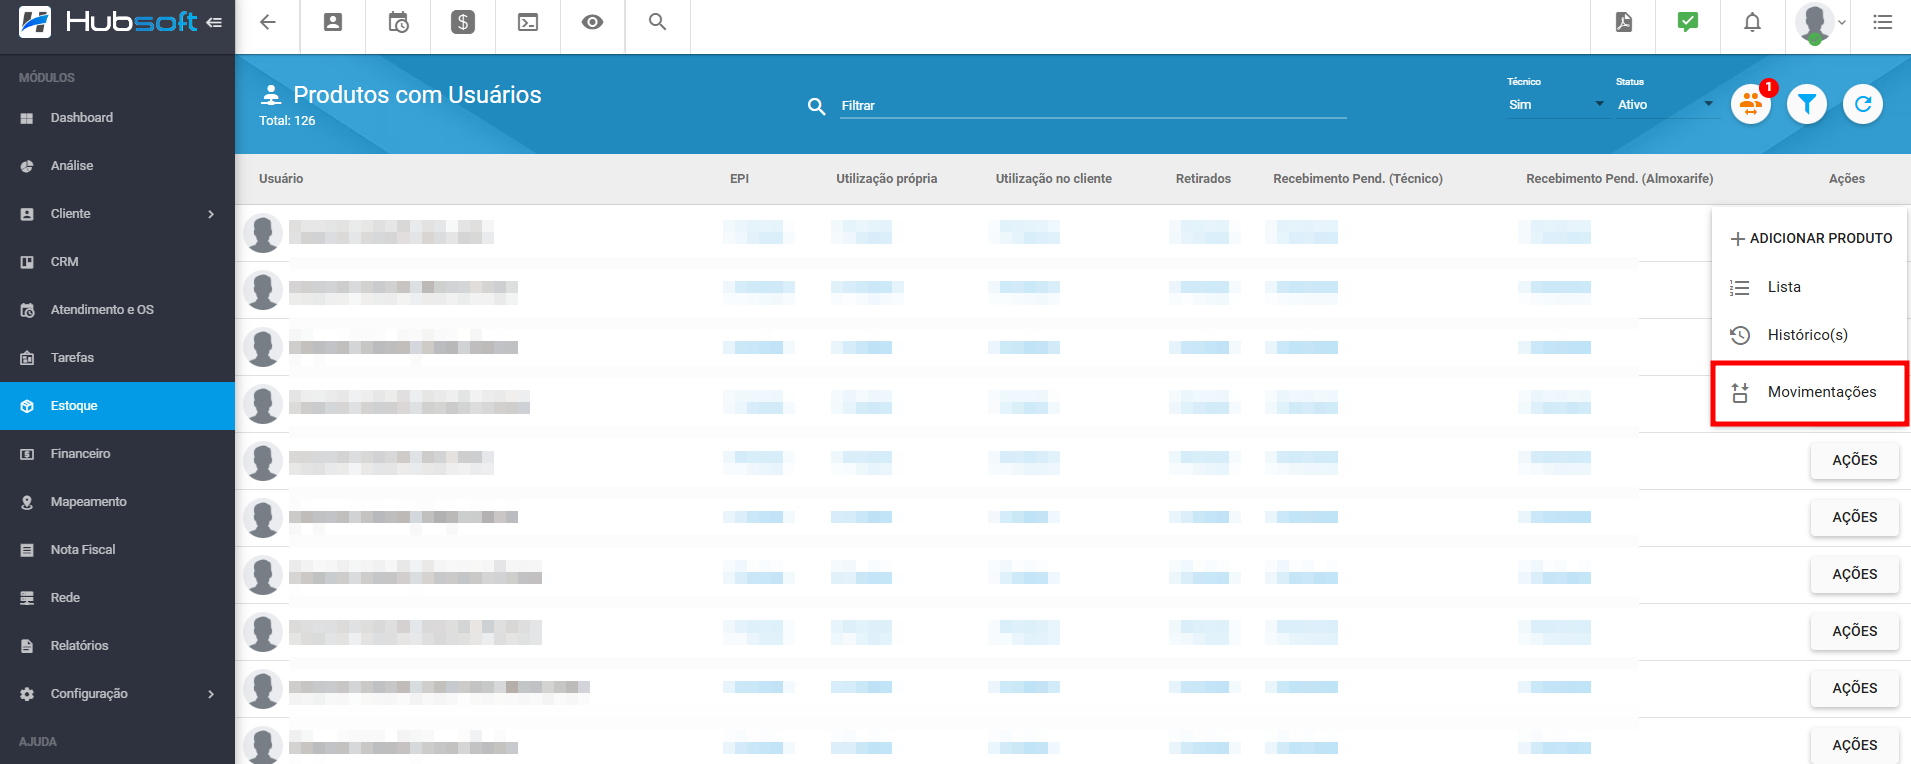Open the Relatórios module

[117, 646]
